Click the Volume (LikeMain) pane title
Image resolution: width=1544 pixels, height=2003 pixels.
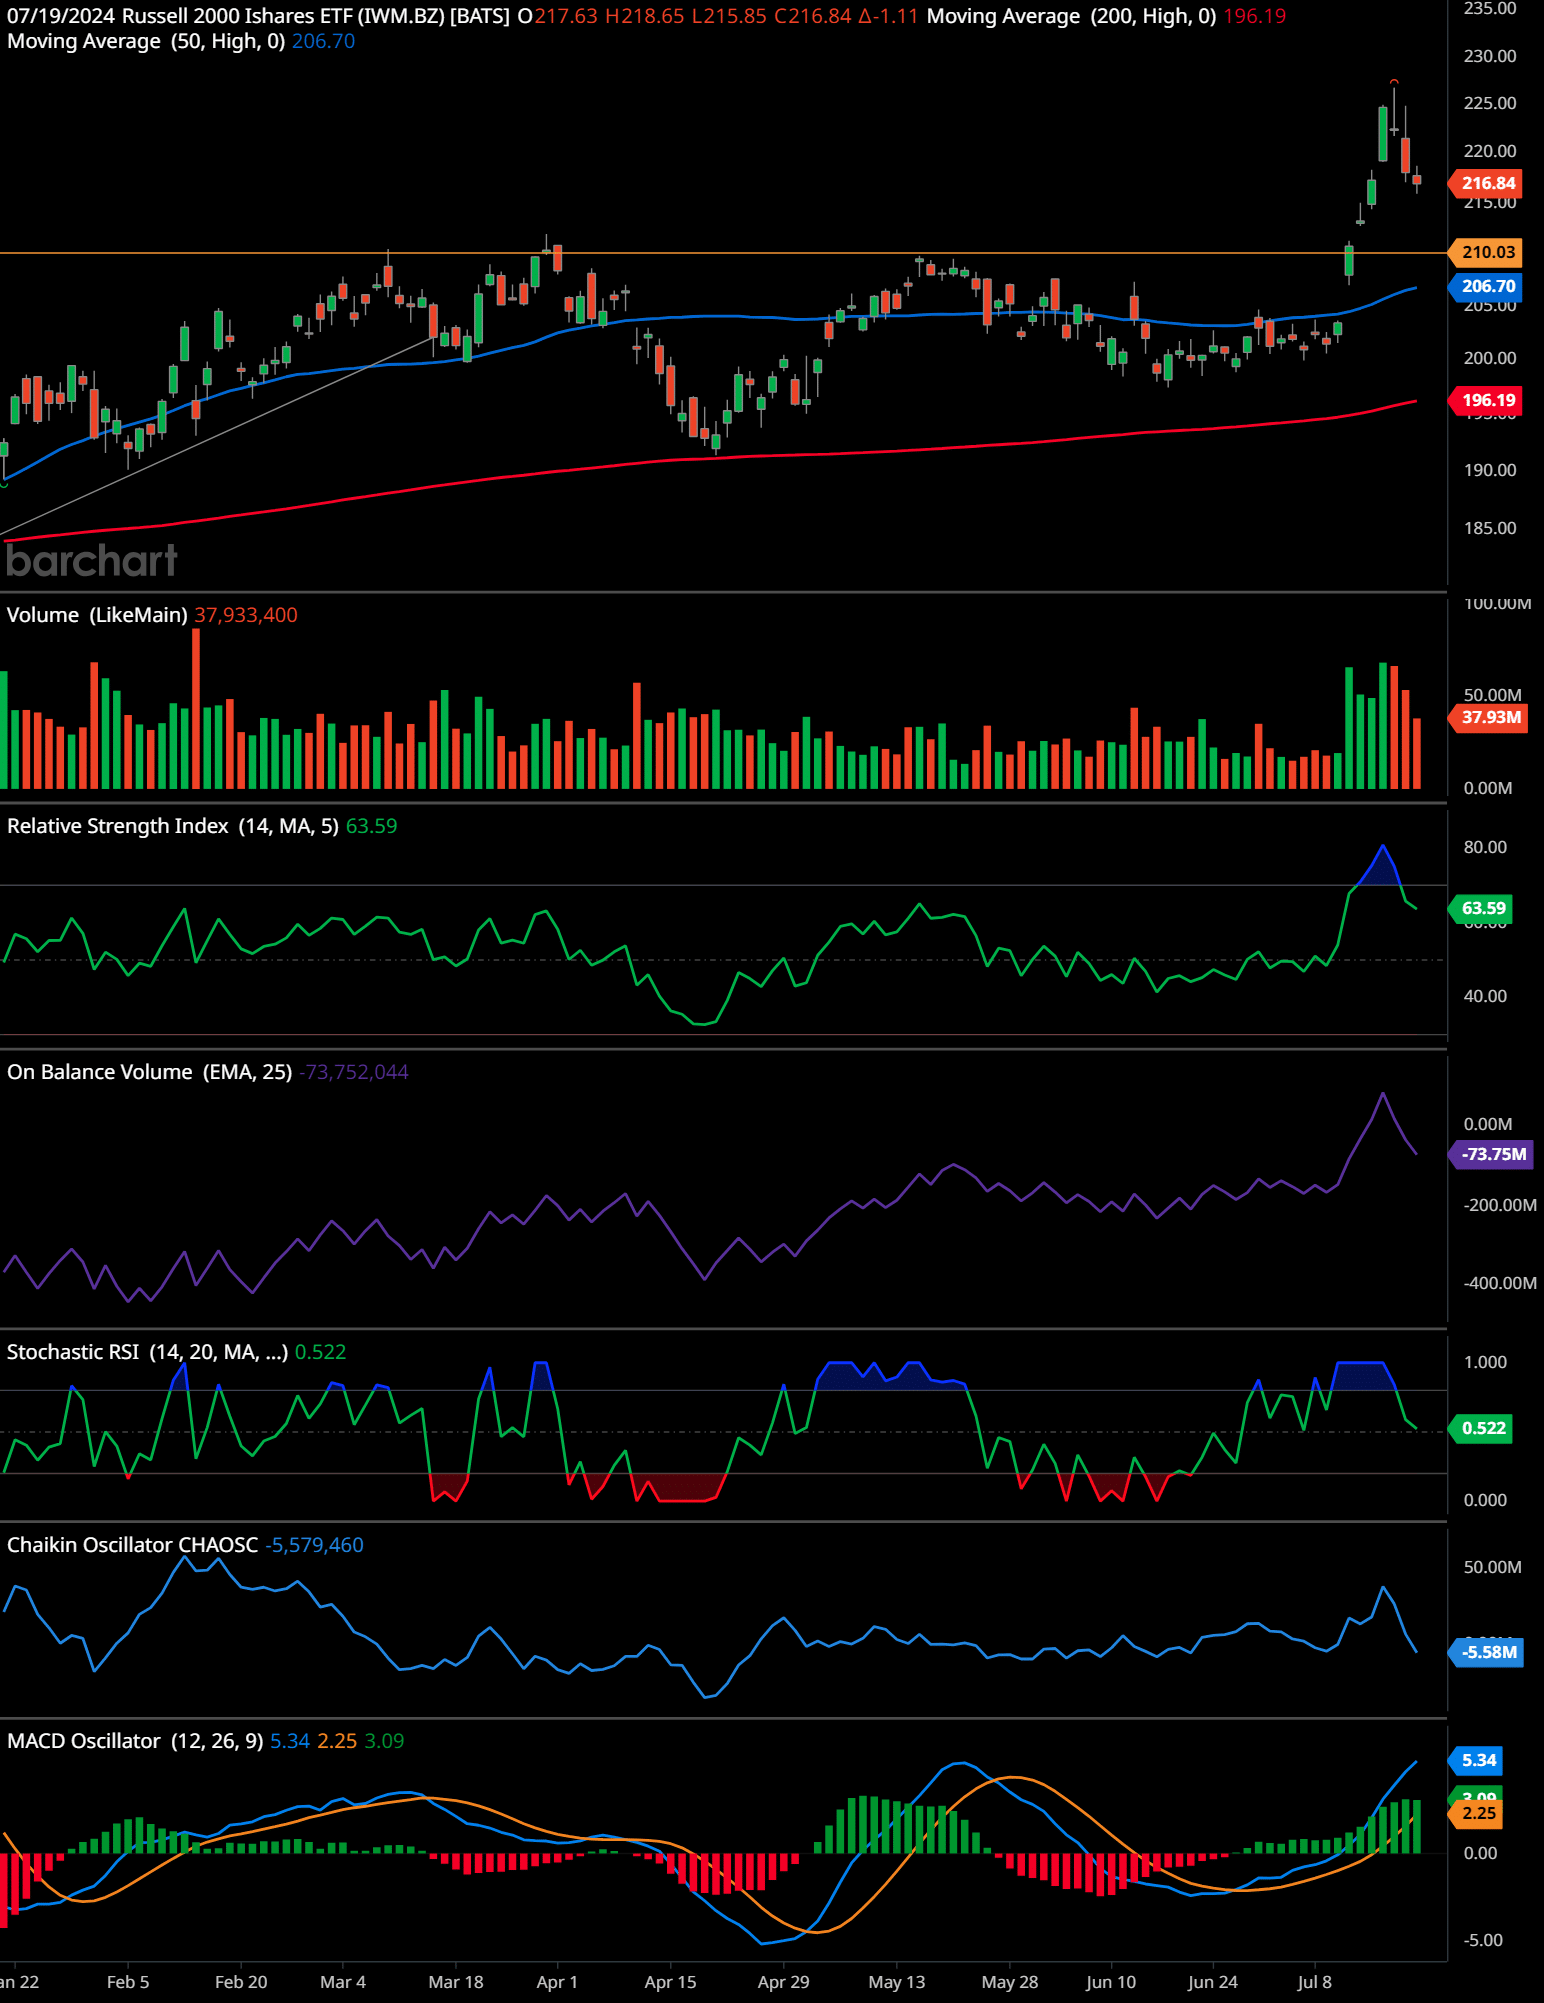(97, 615)
